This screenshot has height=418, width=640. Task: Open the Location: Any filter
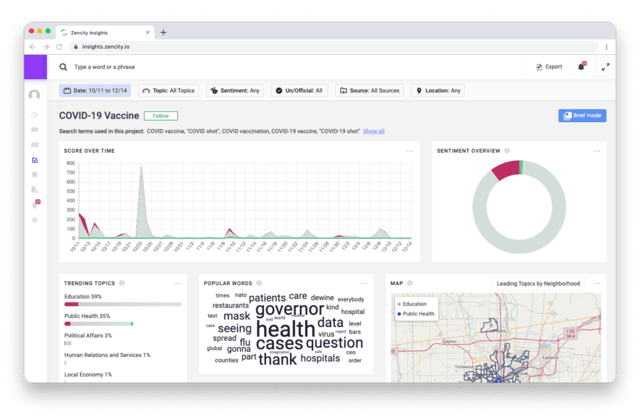pyautogui.click(x=438, y=91)
